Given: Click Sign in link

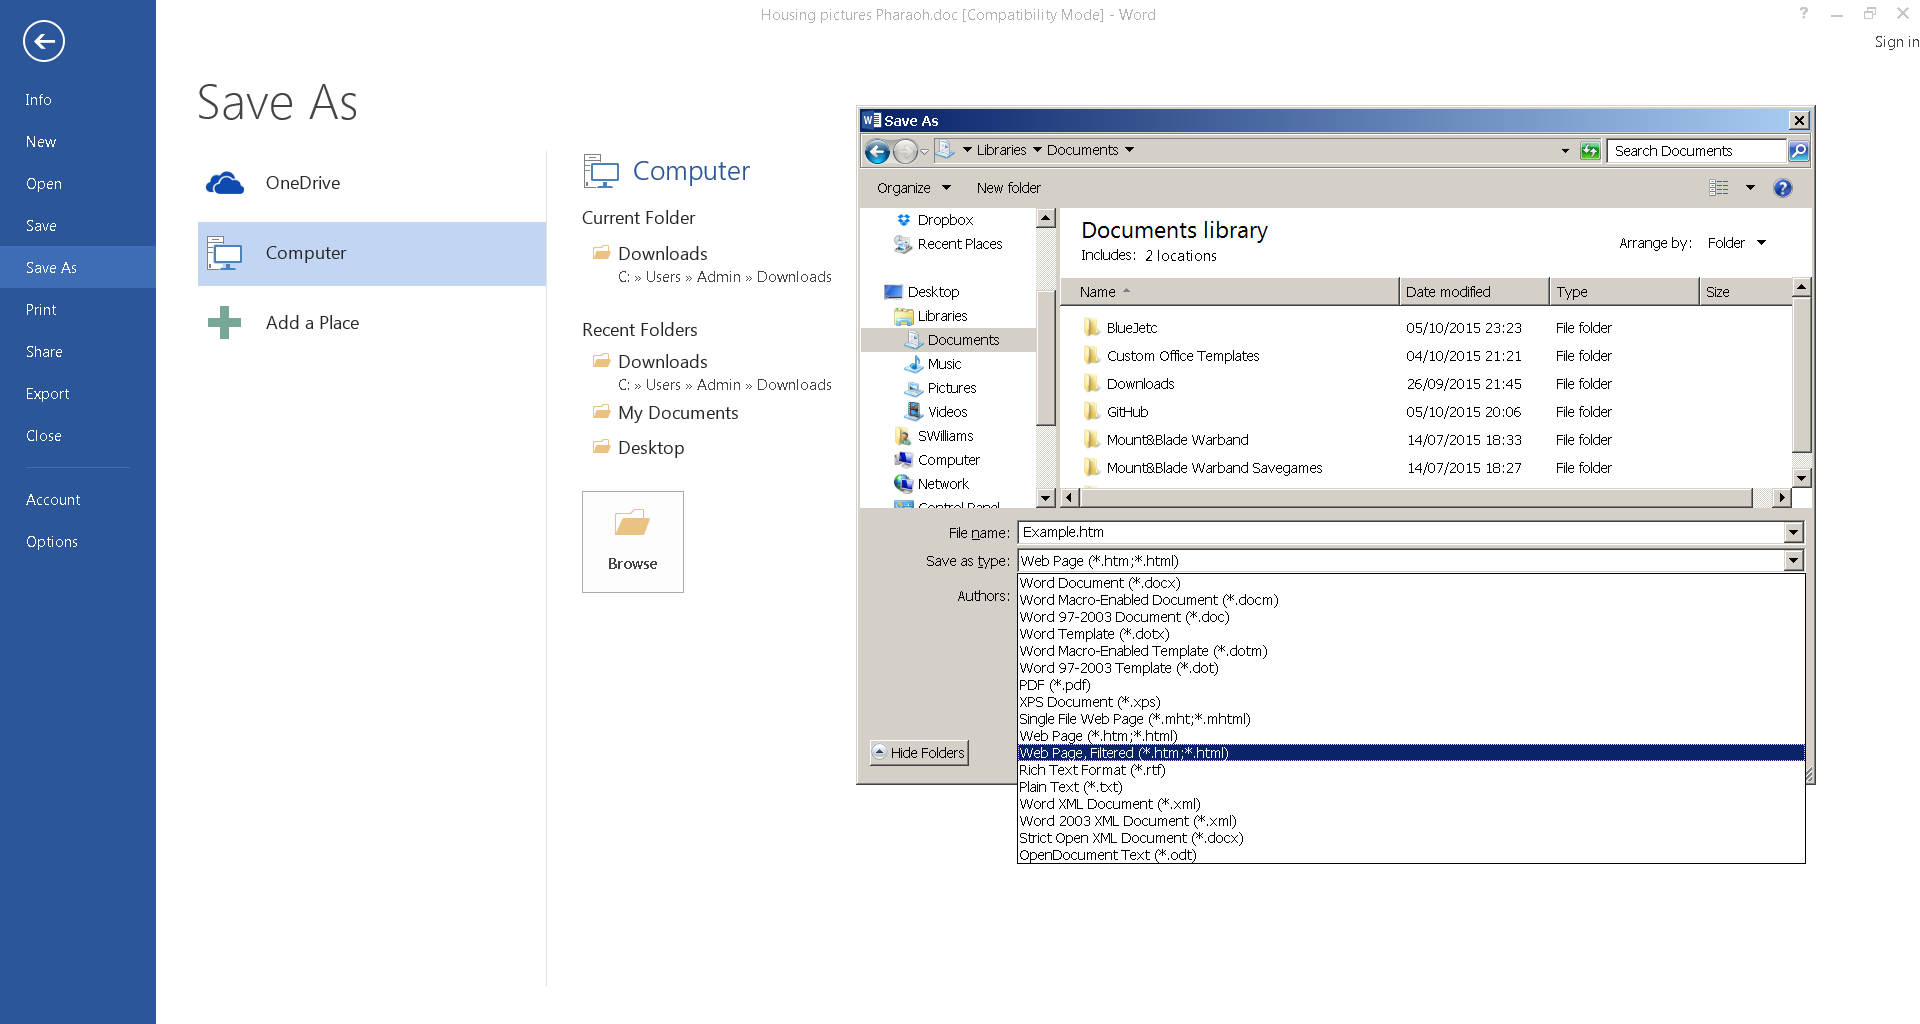Looking at the screenshot, I should 1896,42.
